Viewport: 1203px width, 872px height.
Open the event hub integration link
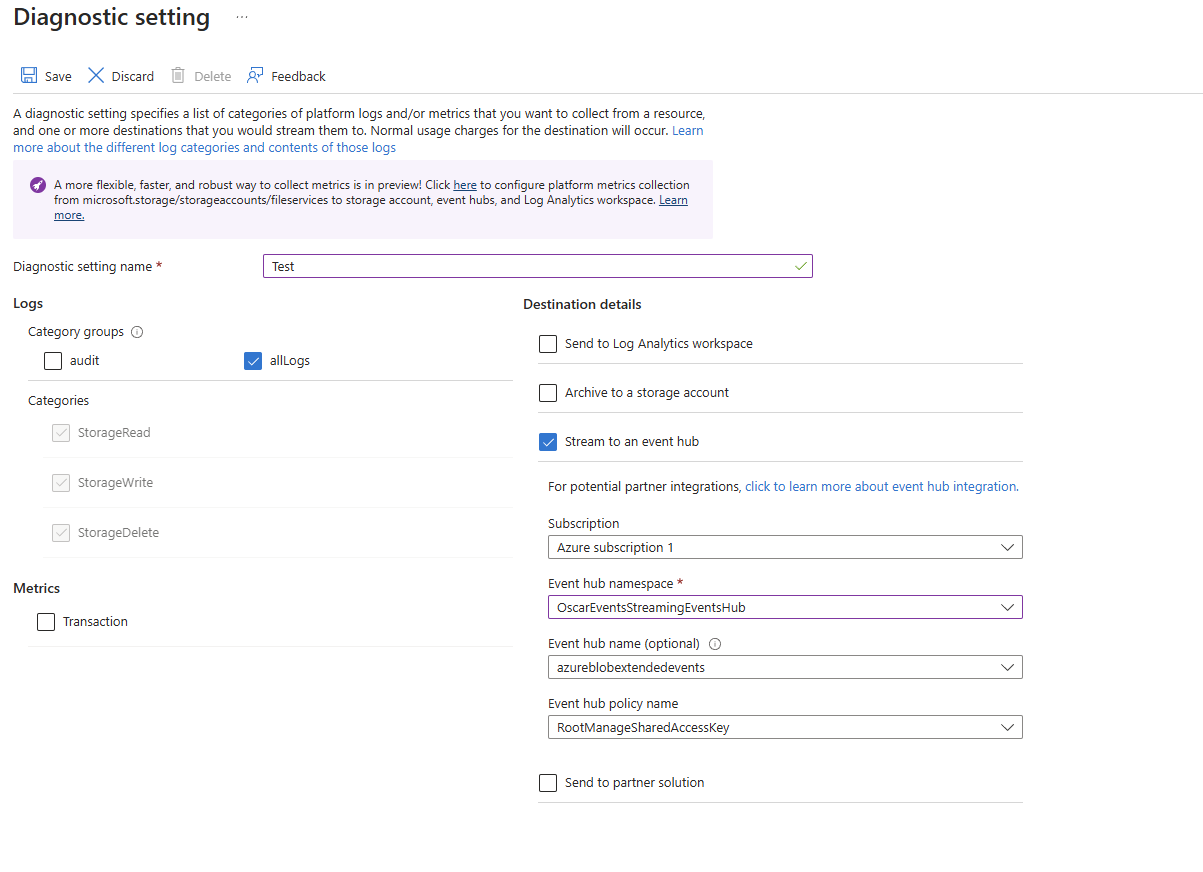pyautogui.click(x=880, y=487)
